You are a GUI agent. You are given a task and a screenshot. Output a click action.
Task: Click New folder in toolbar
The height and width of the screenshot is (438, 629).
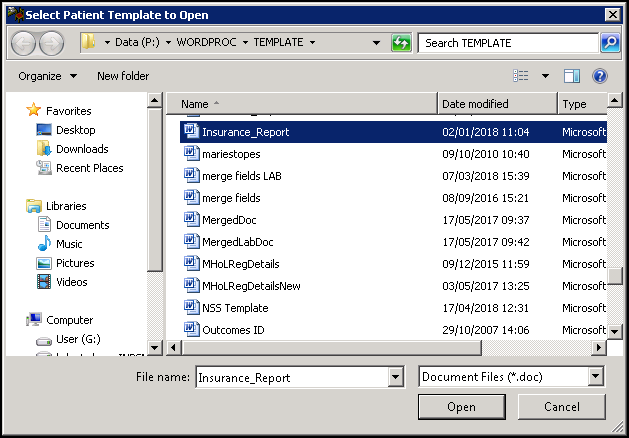coord(123,76)
